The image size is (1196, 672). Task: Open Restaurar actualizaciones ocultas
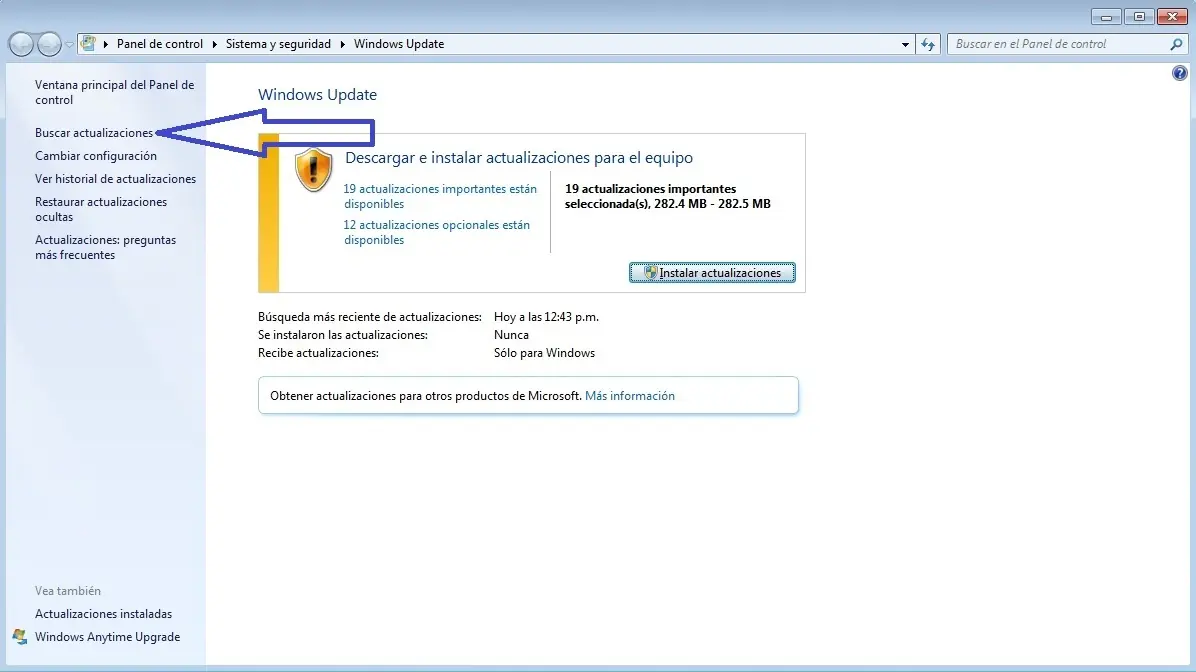coord(101,209)
